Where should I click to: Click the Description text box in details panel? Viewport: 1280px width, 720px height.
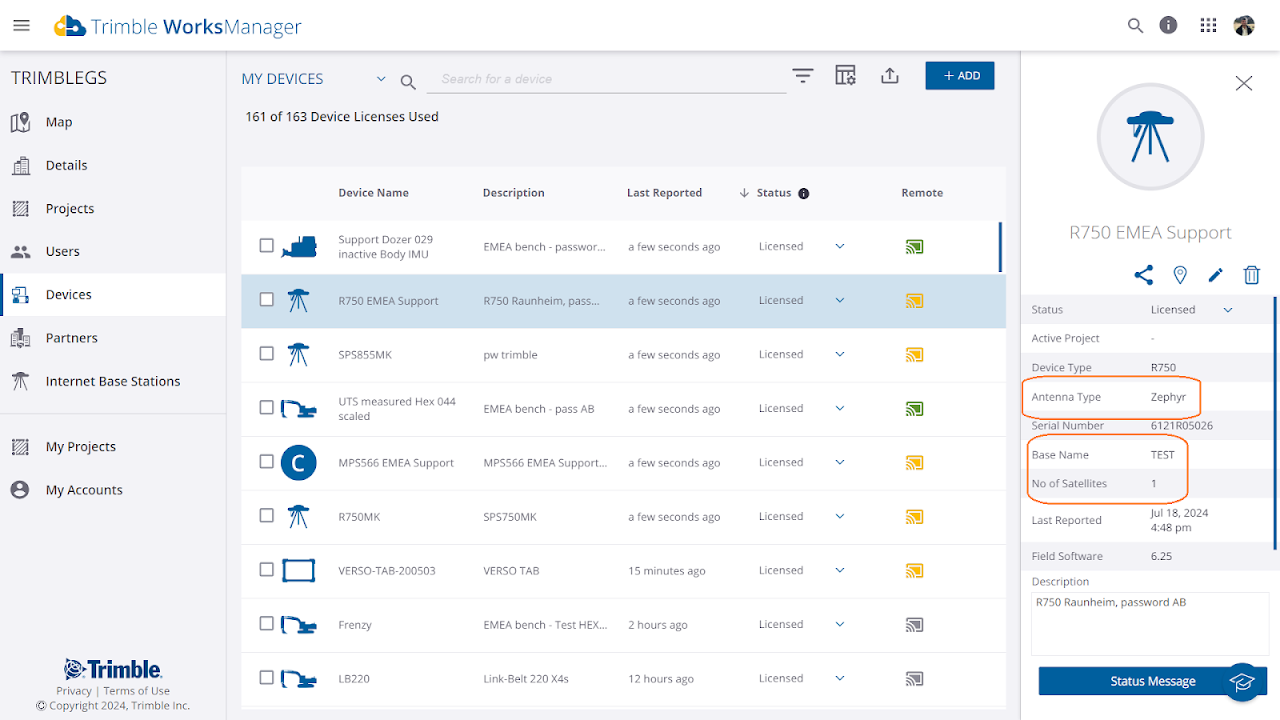click(x=1150, y=623)
